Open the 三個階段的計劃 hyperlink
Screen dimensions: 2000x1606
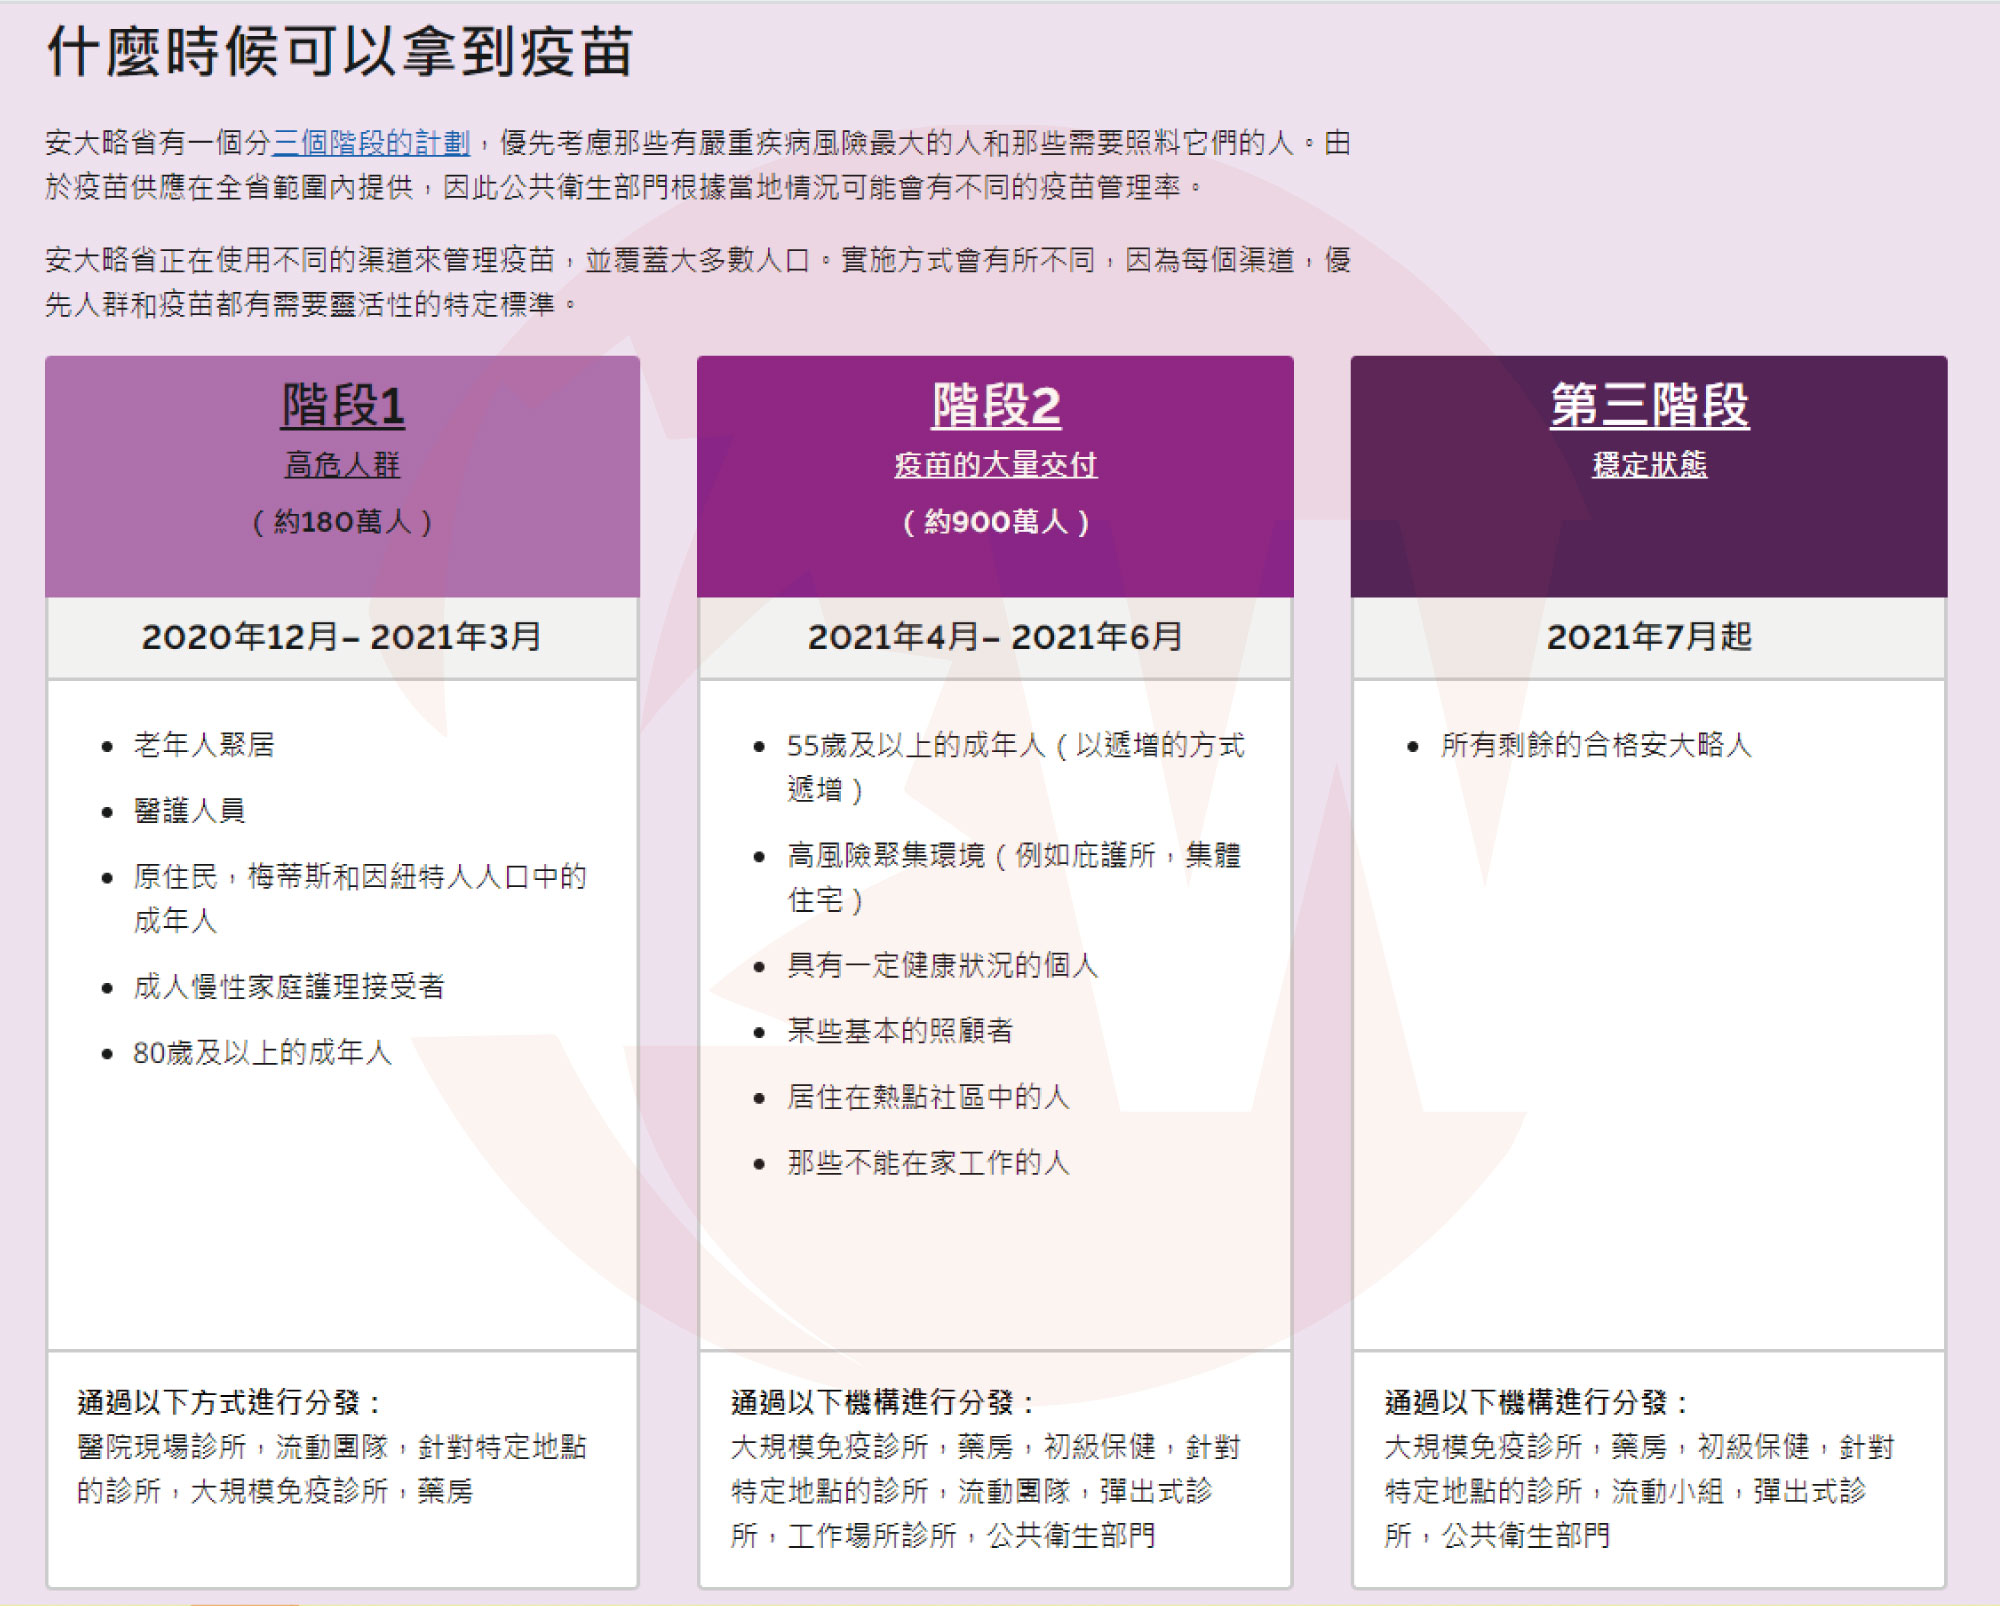point(371,143)
